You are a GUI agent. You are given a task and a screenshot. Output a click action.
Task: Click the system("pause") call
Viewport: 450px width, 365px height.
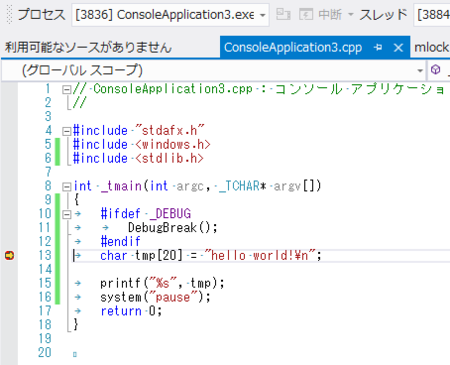click(155, 297)
